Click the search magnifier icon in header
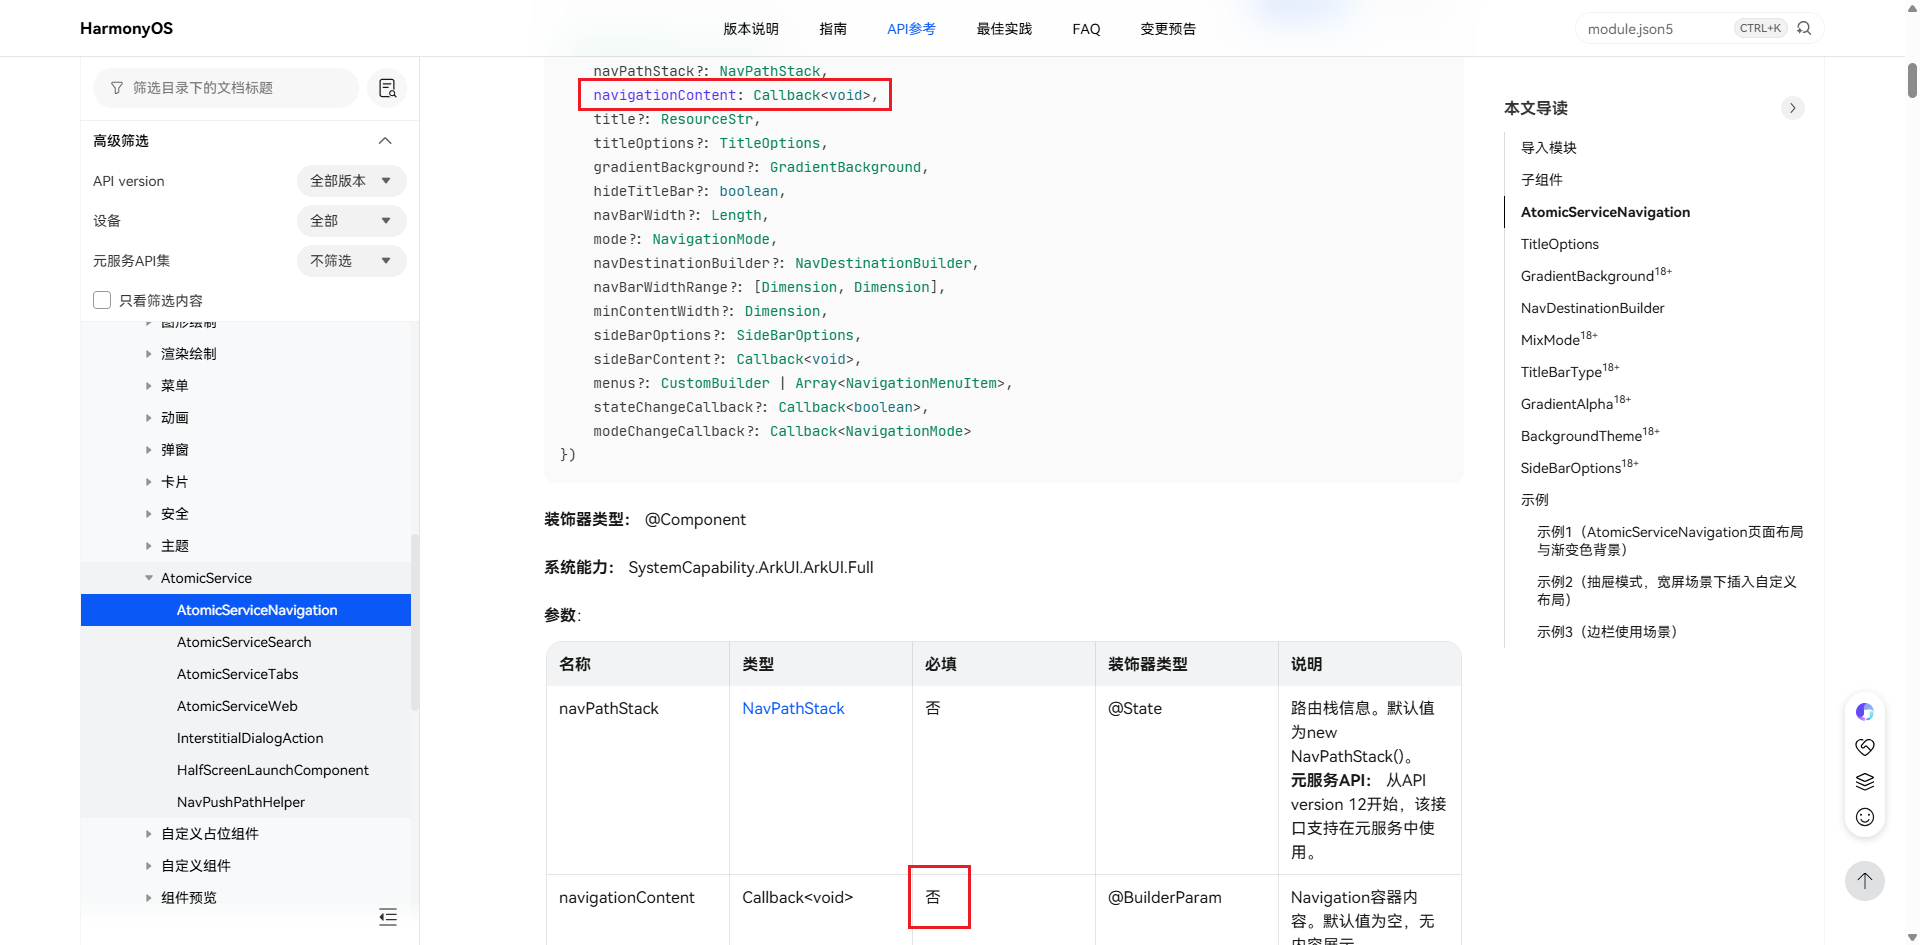The width and height of the screenshot is (1920, 945). tap(1804, 28)
